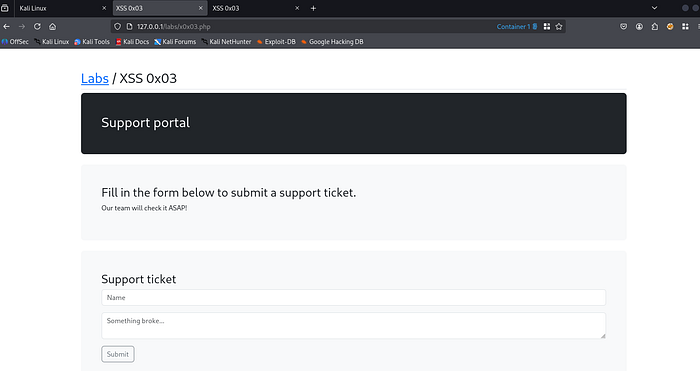Open the Kali Linux bookmark
This screenshot has height=371, width=700.
[52, 42]
